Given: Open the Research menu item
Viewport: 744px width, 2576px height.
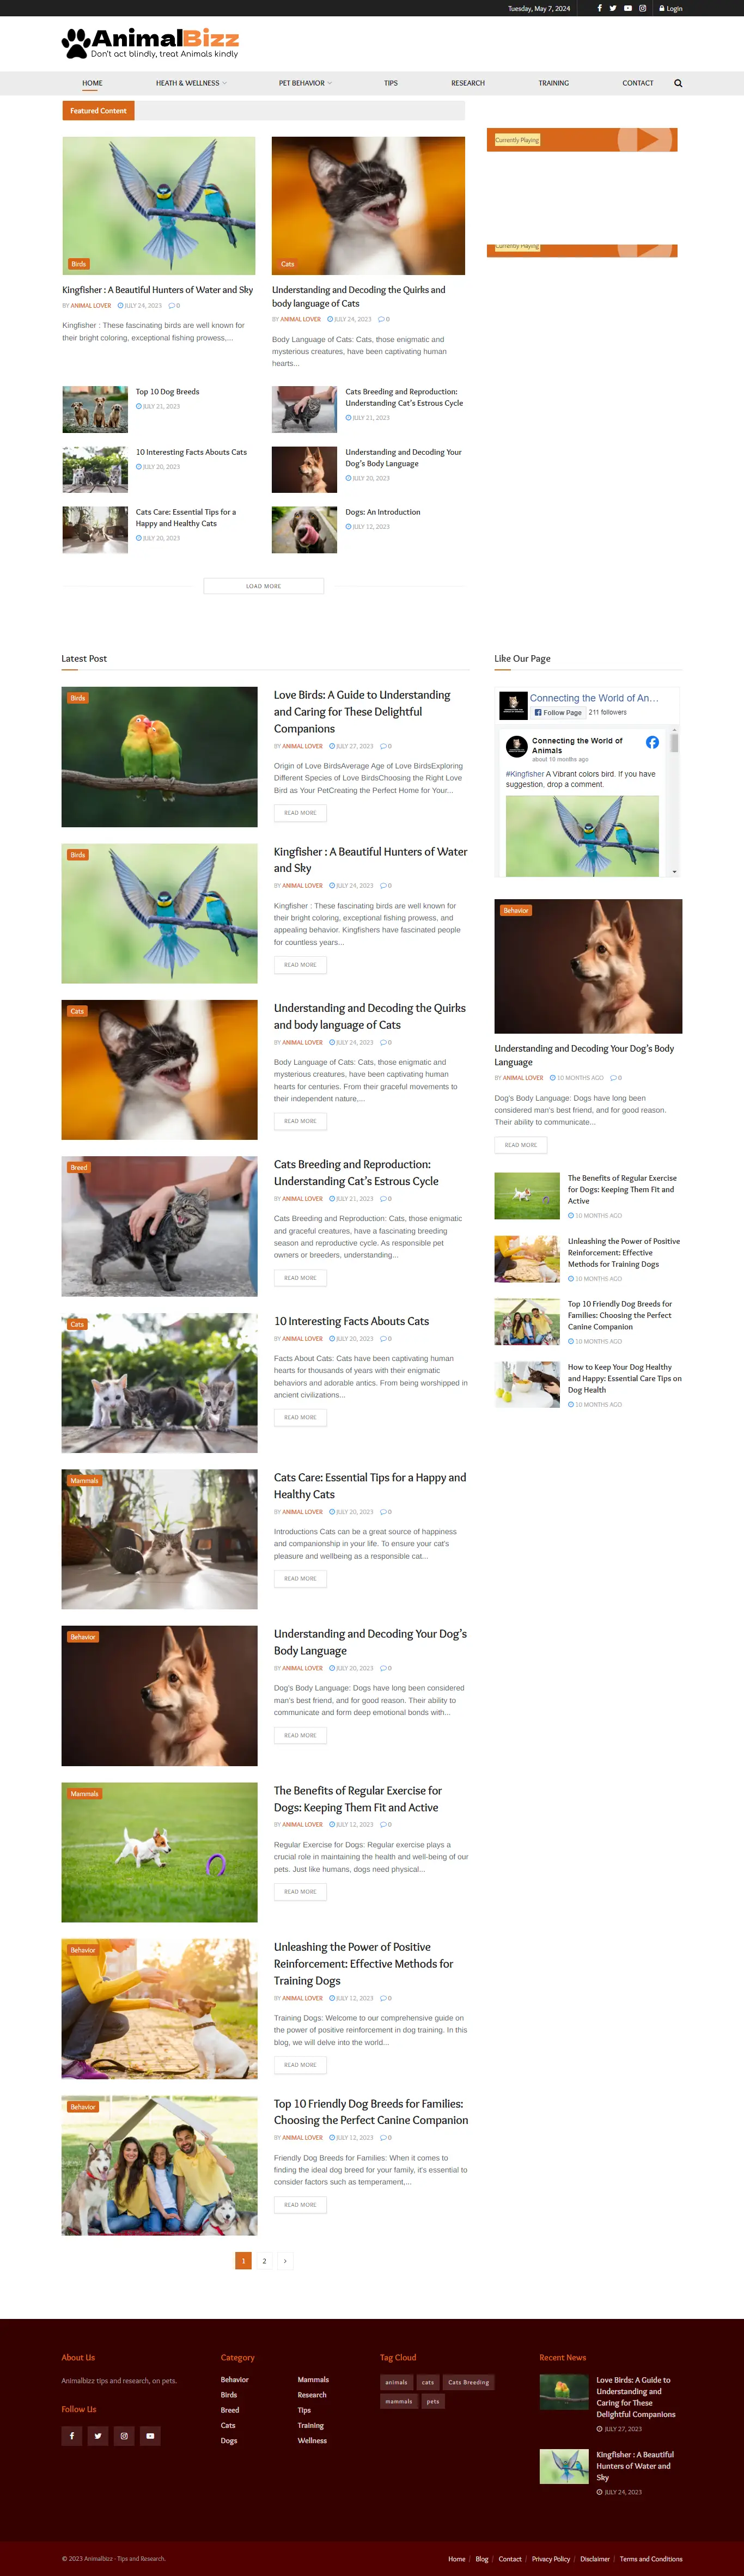Looking at the screenshot, I should [x=468, y=83].
